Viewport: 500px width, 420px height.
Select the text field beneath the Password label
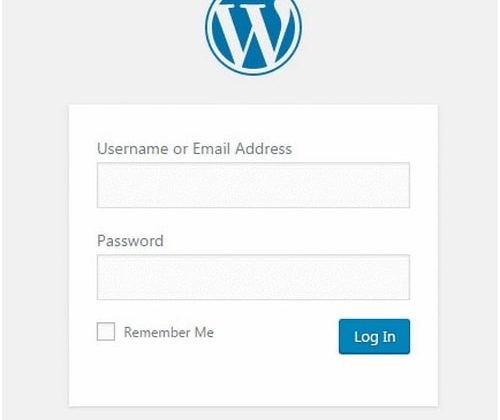[x=253, y=277]
